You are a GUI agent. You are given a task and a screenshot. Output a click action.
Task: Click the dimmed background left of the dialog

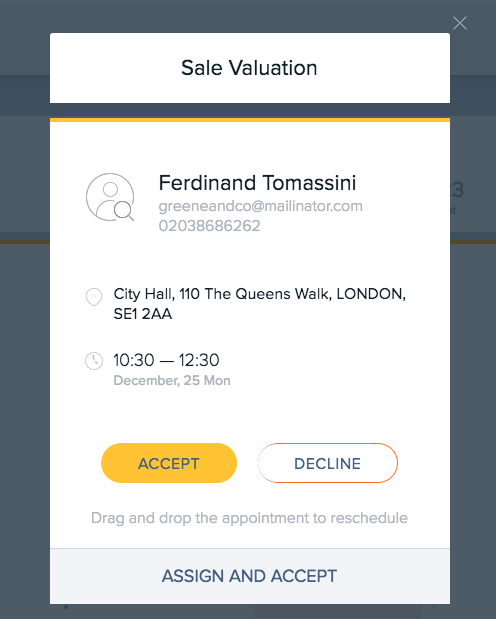click(24, 355)
